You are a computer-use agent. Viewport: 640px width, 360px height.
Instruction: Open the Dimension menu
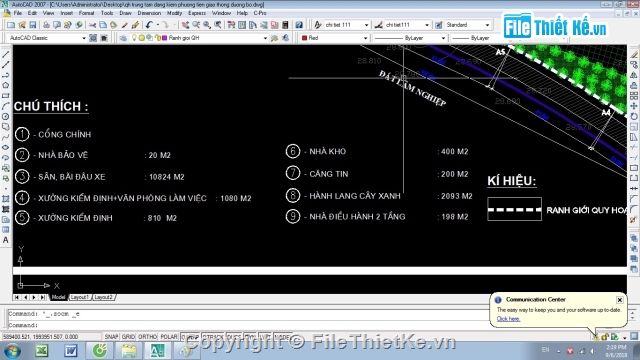tap(149, 13)
